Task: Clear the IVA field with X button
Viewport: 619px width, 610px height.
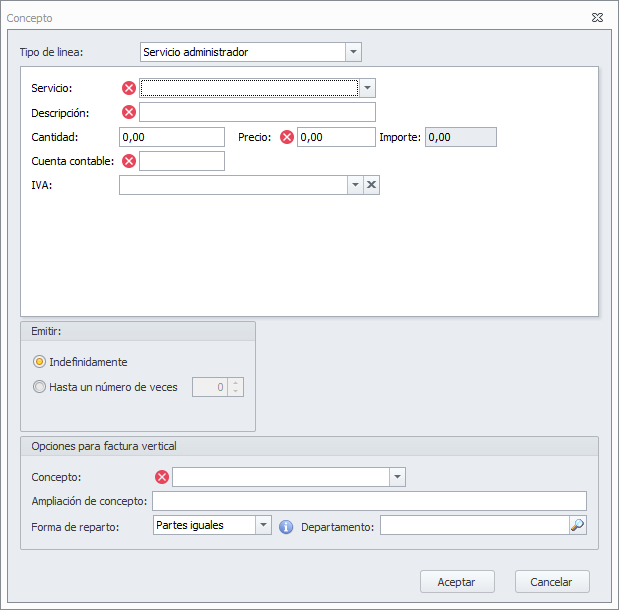Action: pos(371,185)
